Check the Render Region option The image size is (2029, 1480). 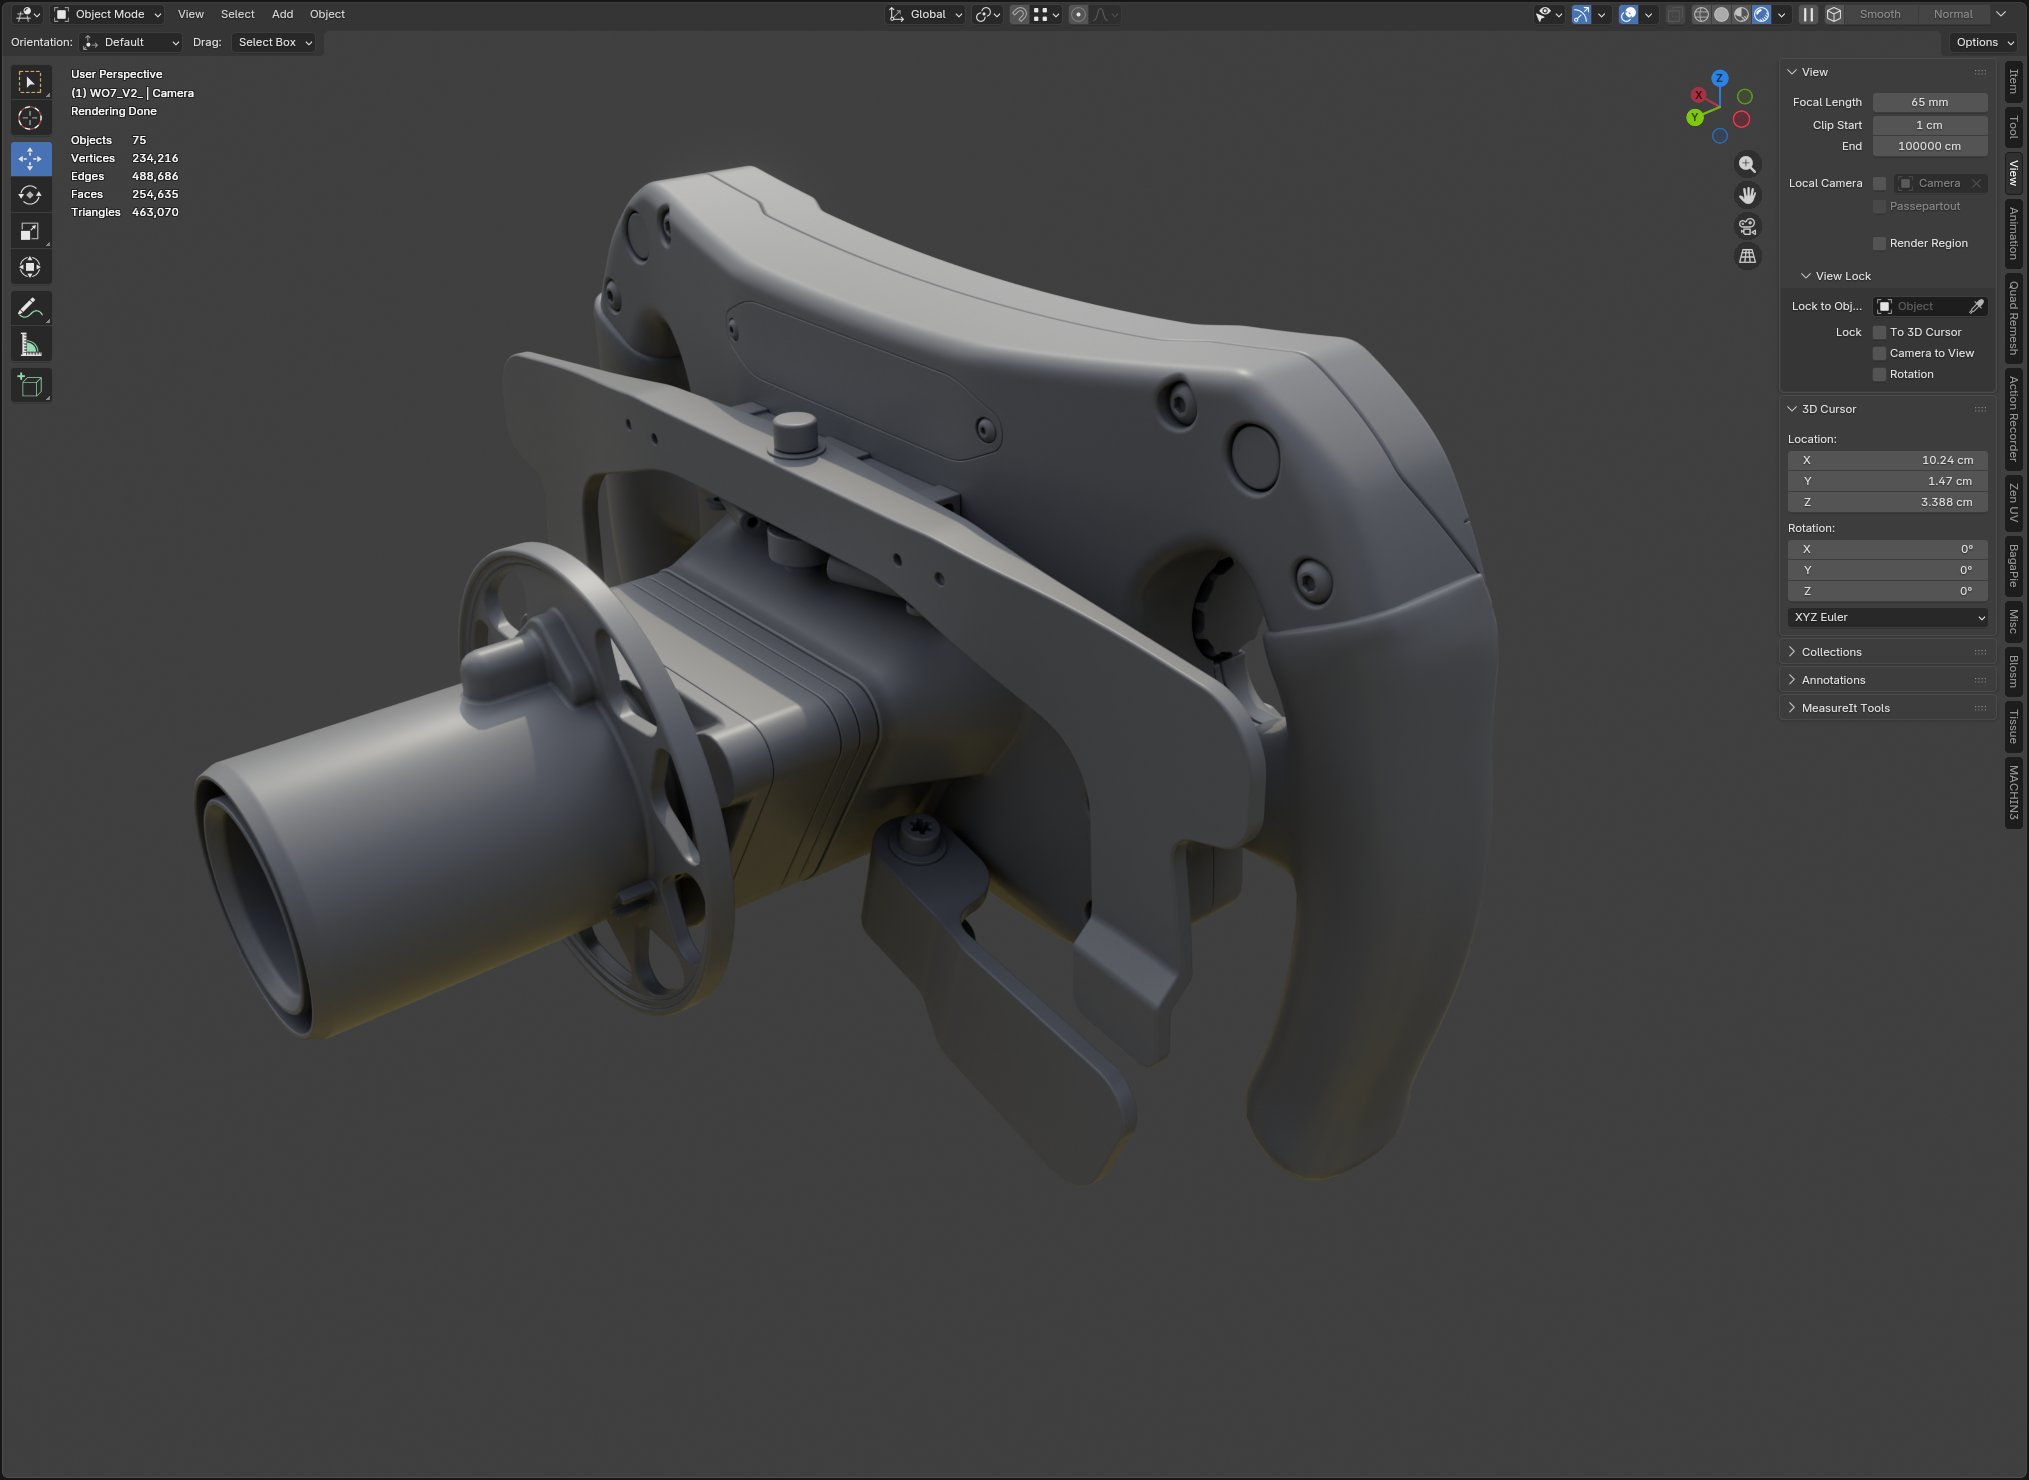[1879, 243]
